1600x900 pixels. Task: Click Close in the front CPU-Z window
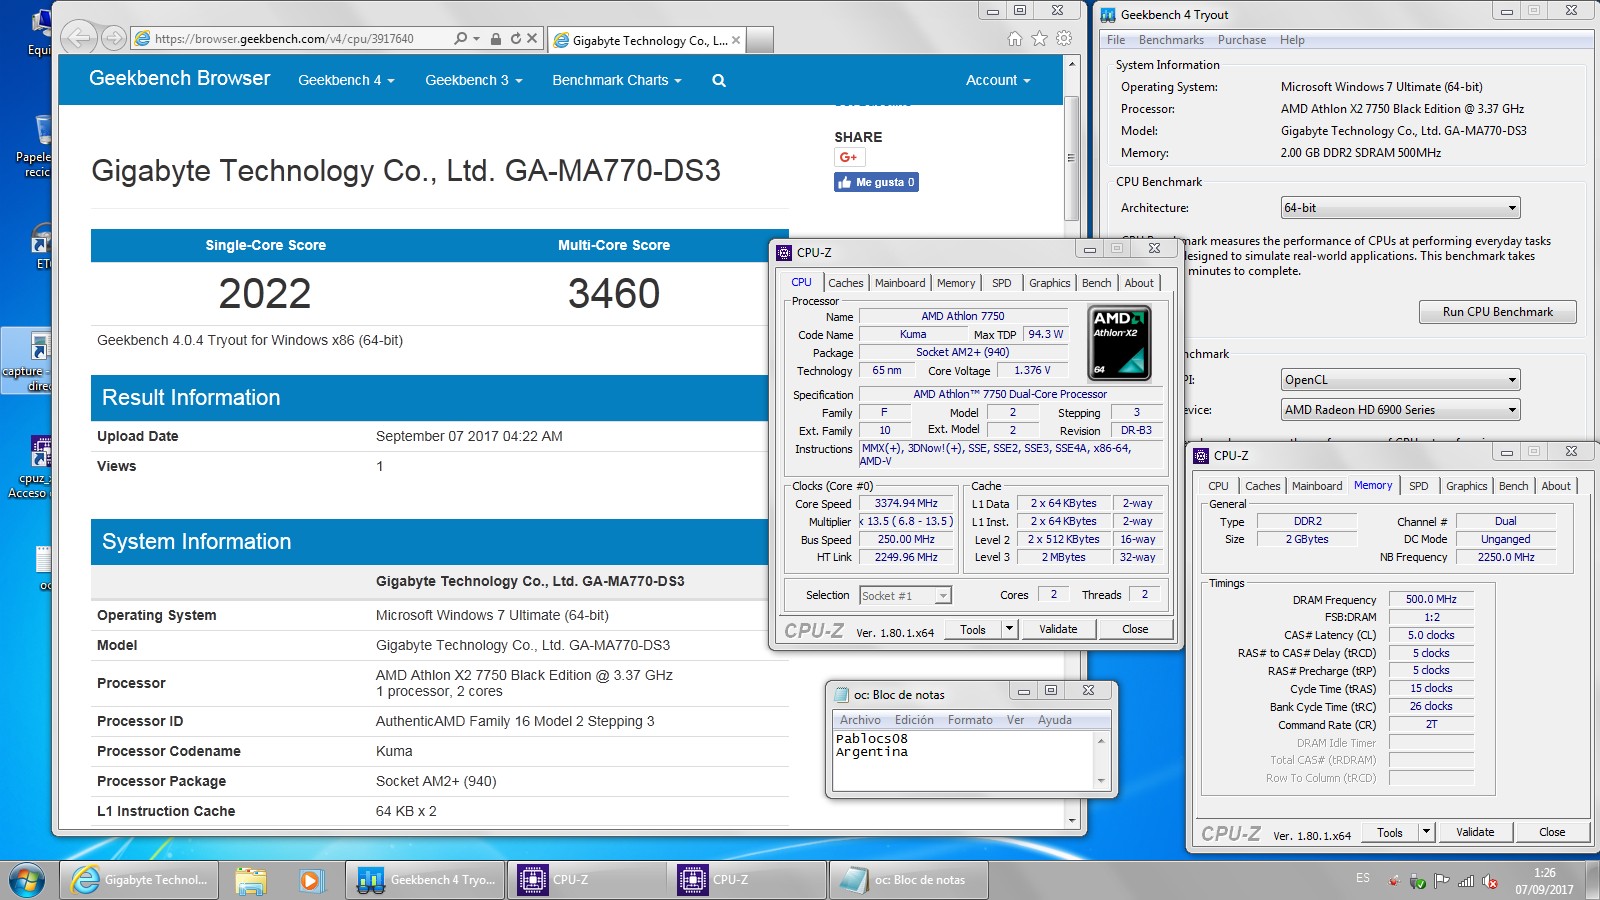tap(1135, 629)
